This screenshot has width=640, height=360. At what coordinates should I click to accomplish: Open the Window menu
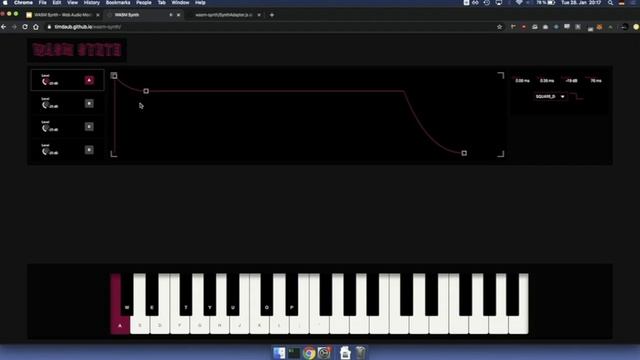180,2
